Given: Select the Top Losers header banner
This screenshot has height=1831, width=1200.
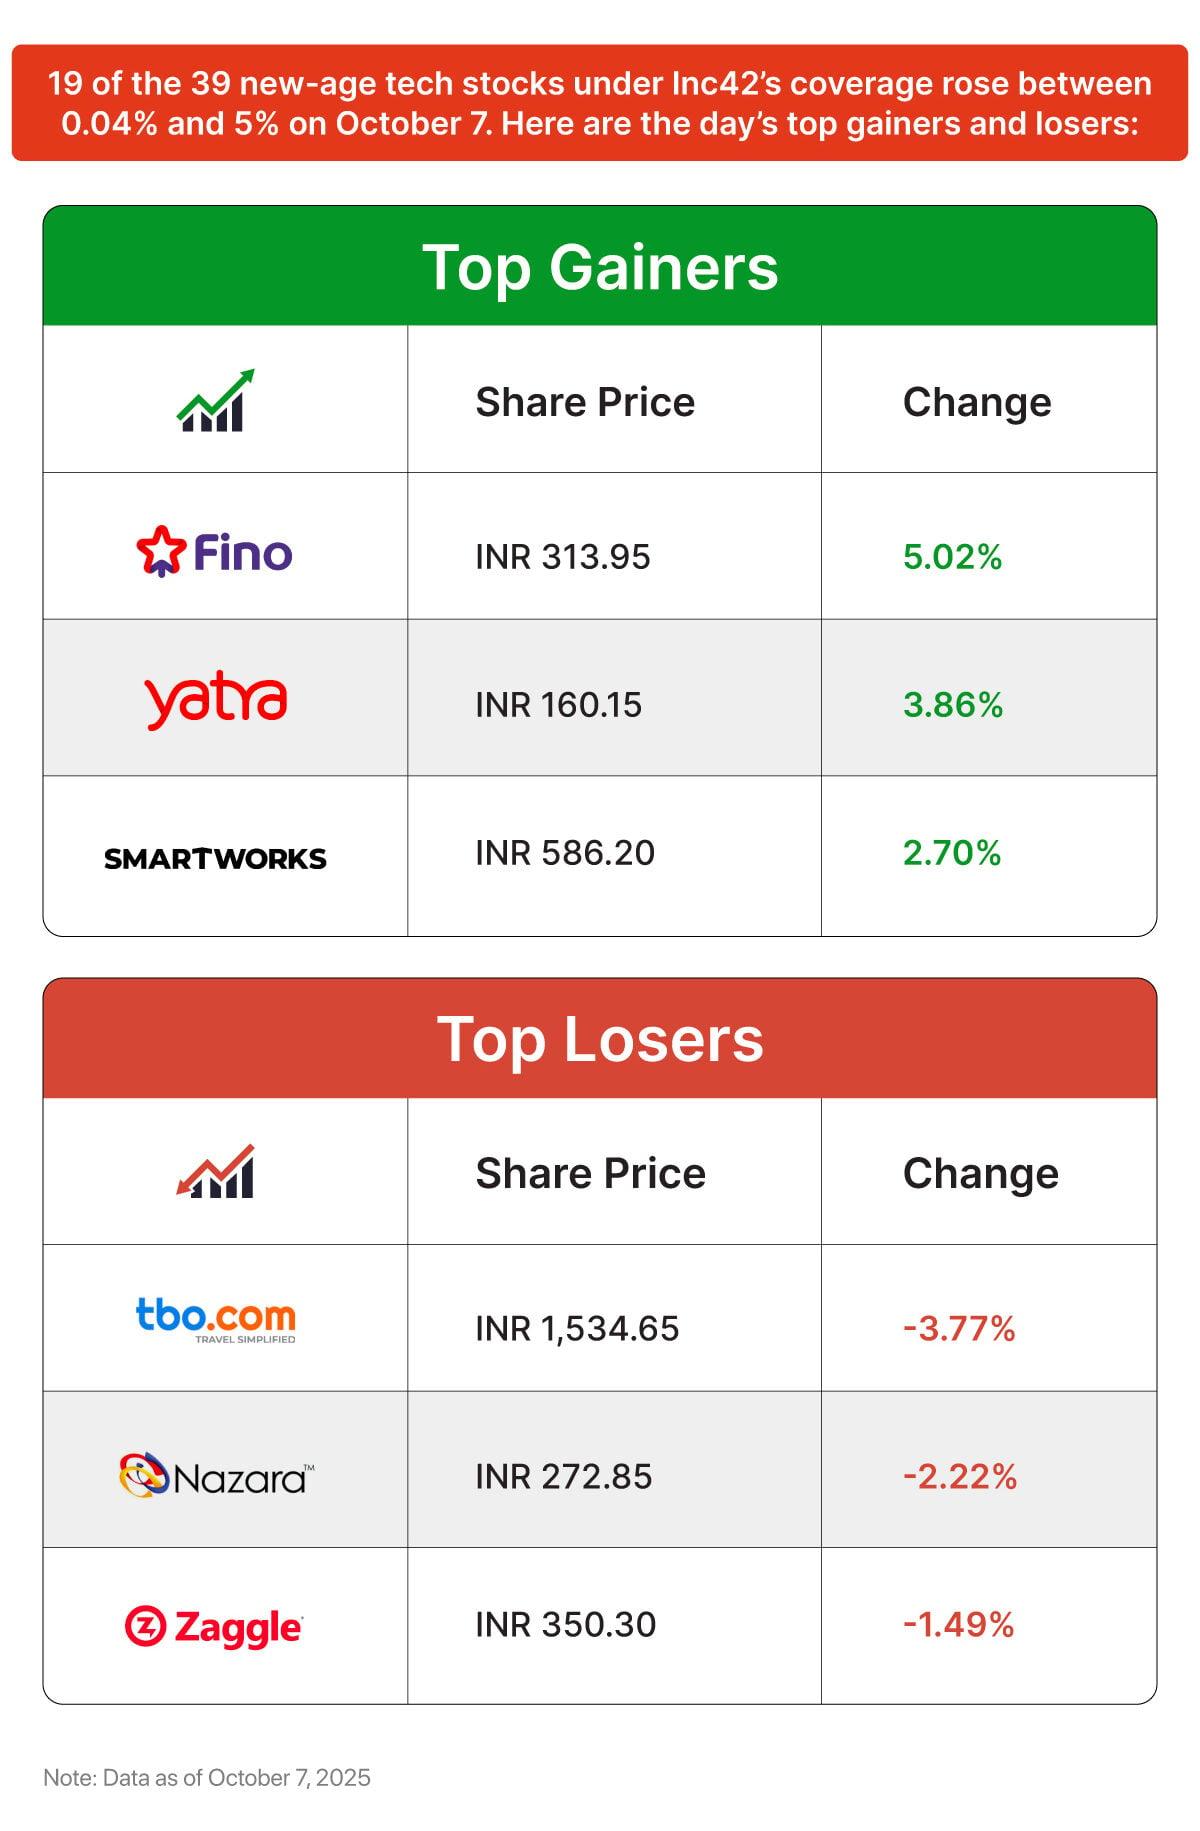Looking at the screenshot, I should tap(600, 1039).
